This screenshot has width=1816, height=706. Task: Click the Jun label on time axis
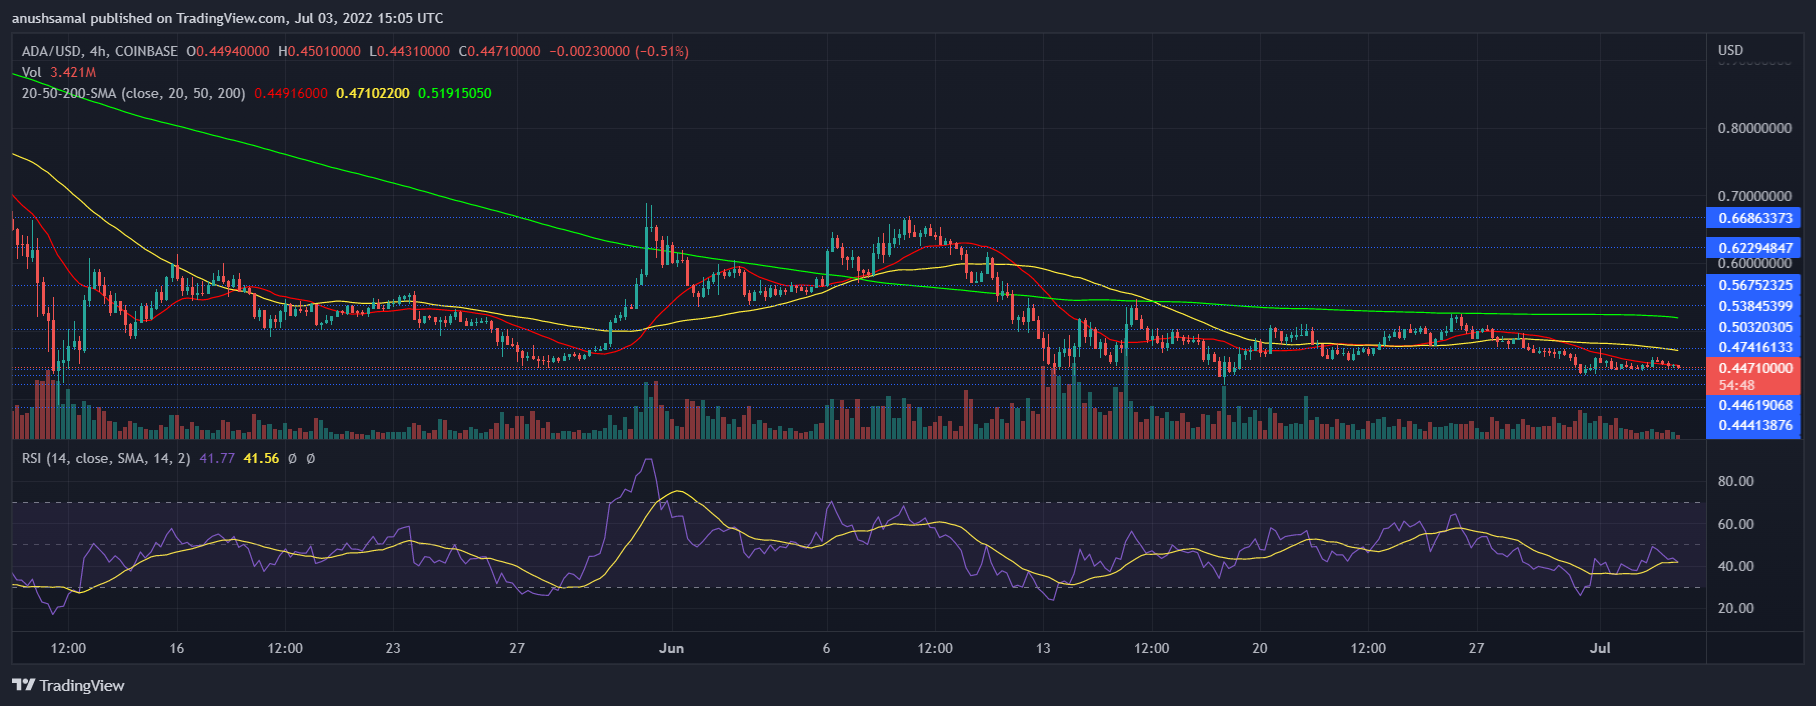pos(672,648)
